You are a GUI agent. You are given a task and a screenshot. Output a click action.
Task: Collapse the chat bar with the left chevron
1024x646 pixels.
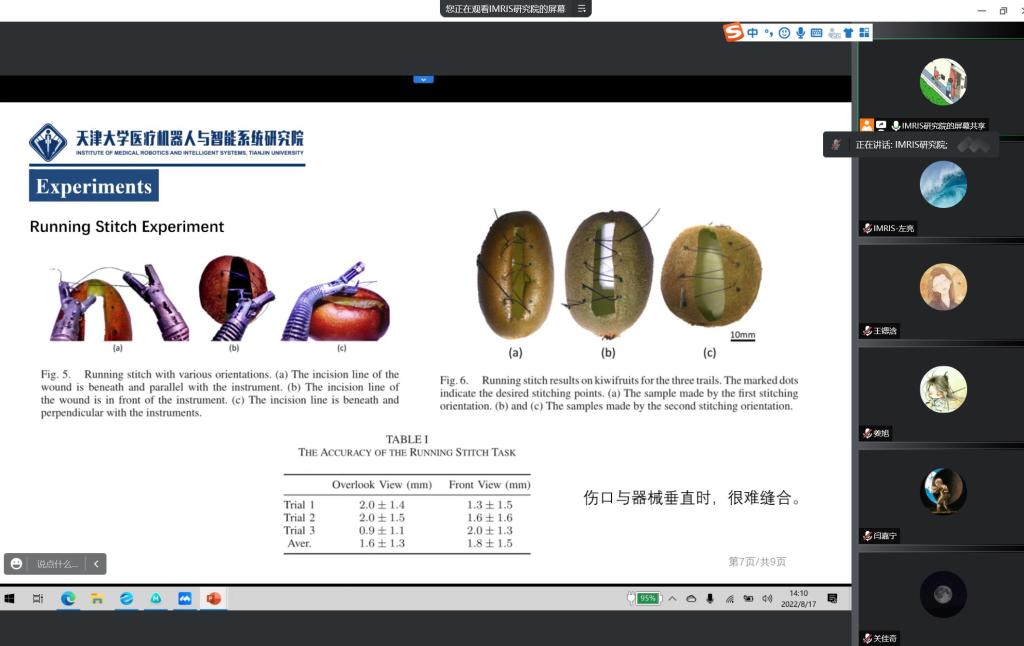coord(96,564)
